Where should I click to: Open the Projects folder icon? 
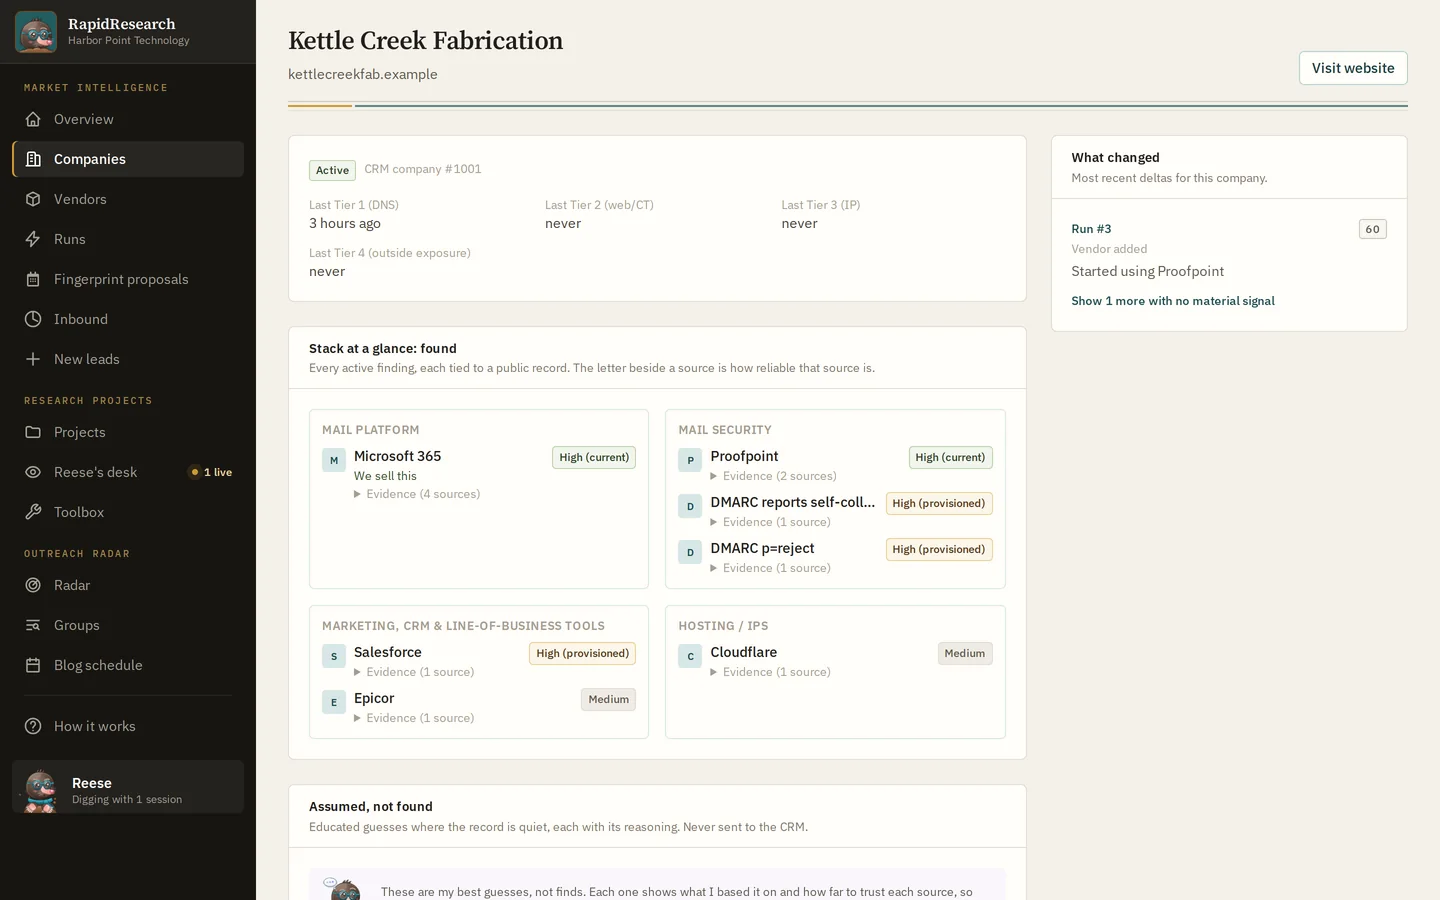point(33,432)
